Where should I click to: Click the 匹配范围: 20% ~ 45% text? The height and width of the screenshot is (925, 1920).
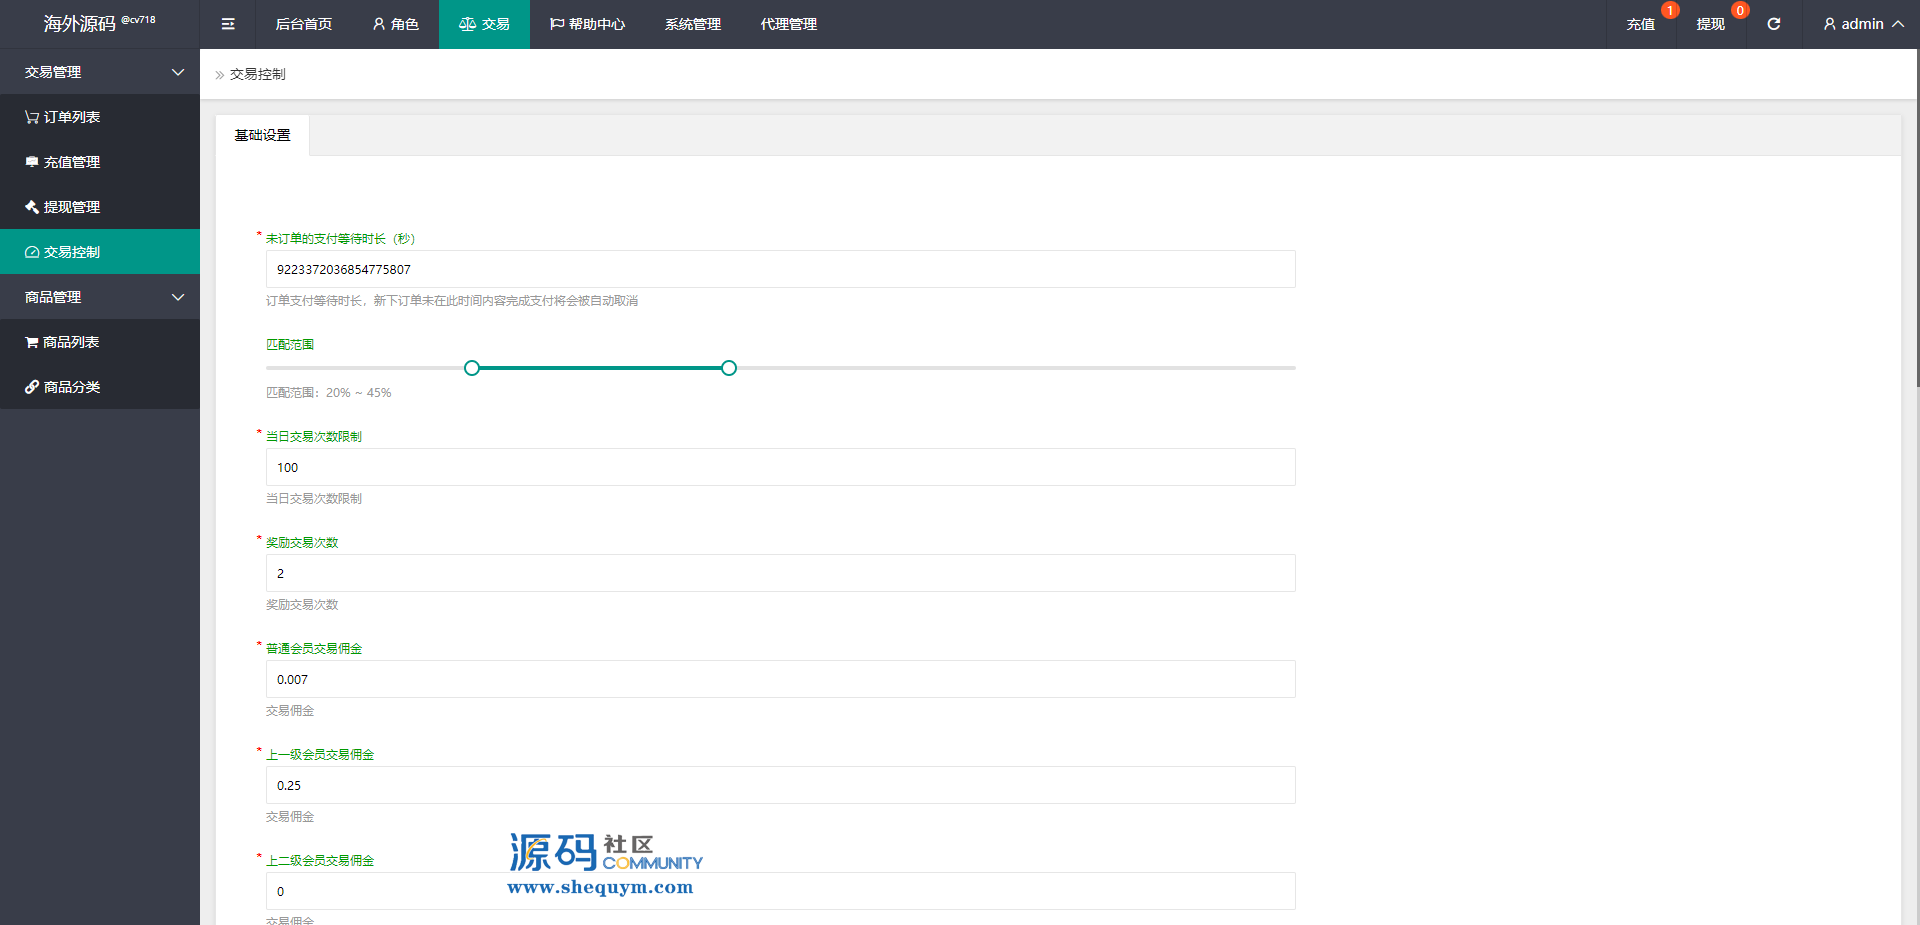tap(328, 393)
